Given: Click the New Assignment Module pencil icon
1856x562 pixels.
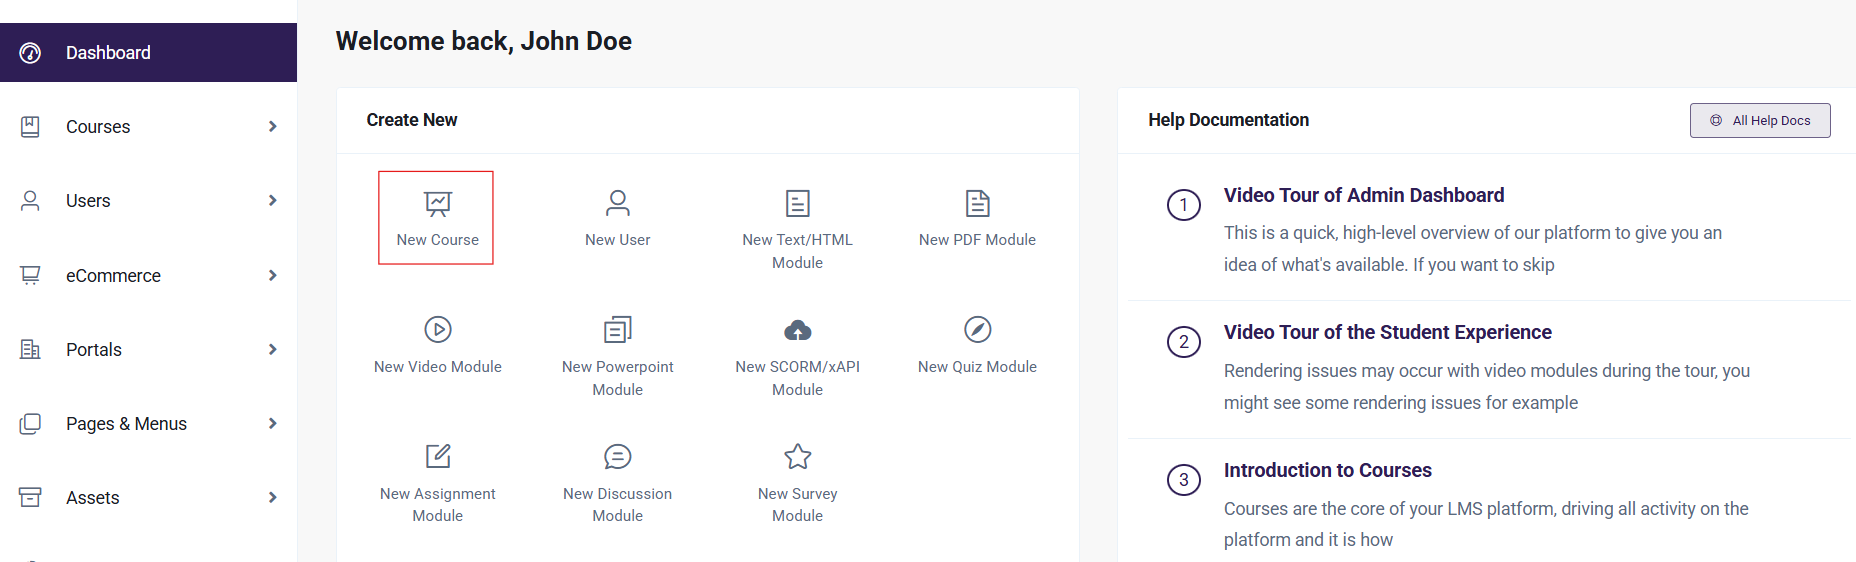Looking at the screenshot, I should (x=438, y=456).
